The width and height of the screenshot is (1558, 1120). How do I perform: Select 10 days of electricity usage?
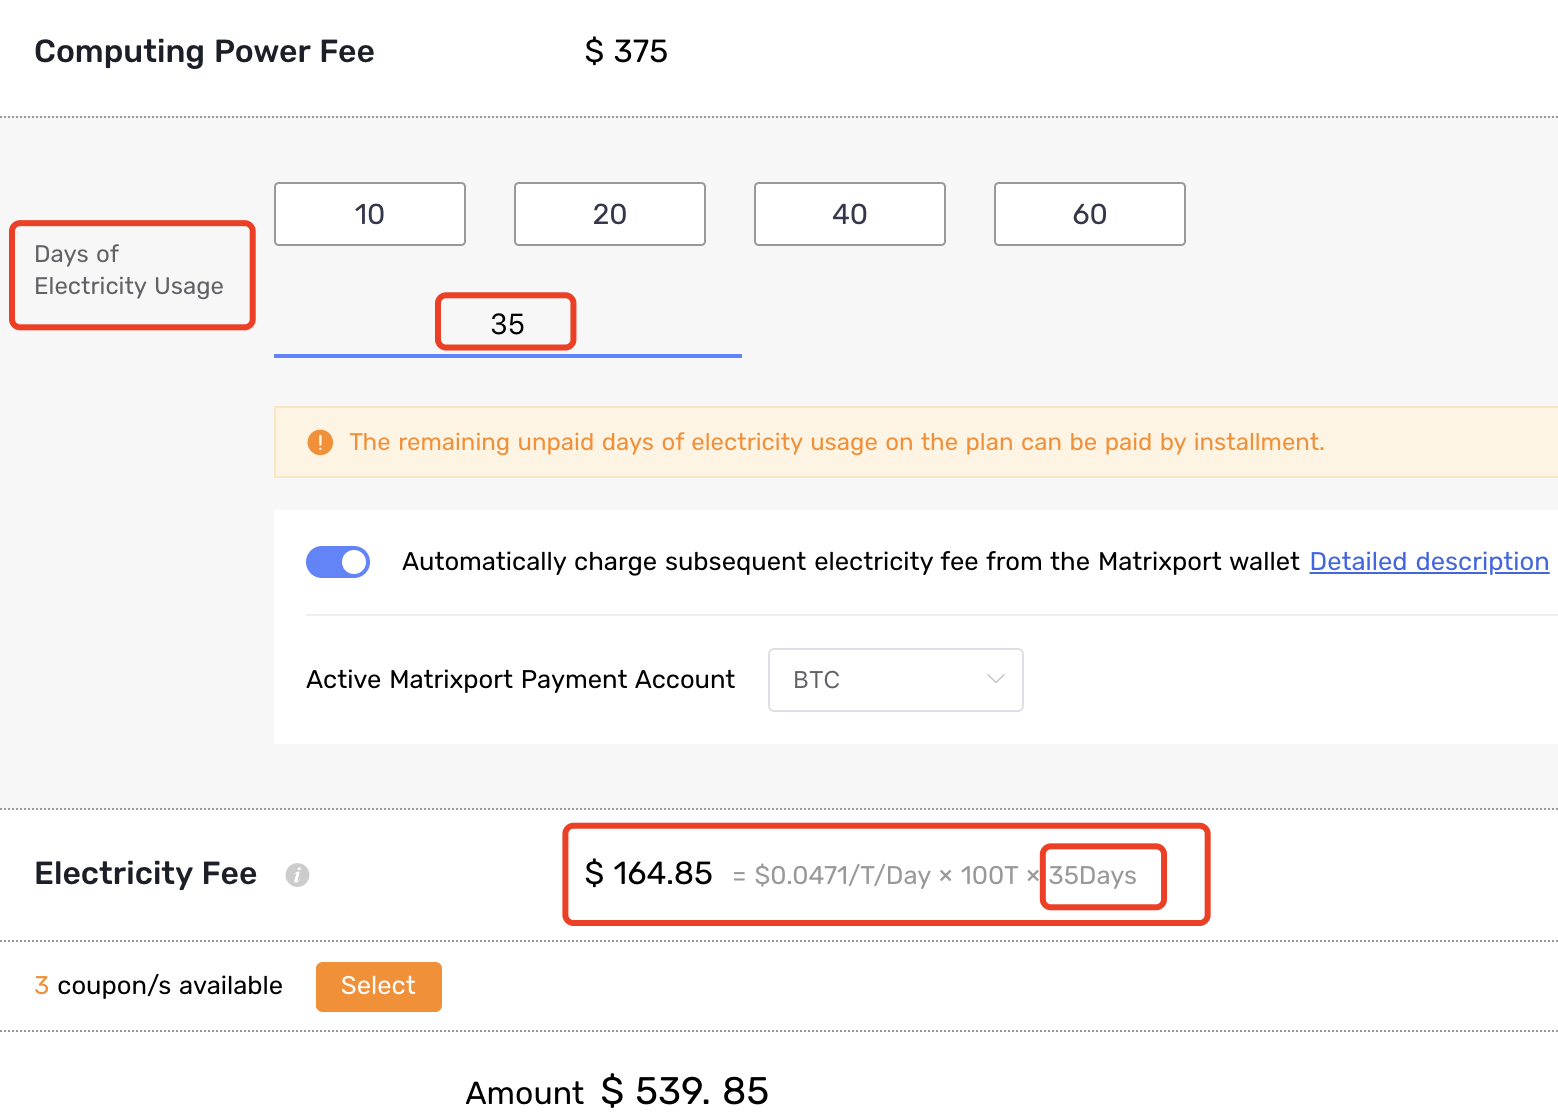pyautogui.click(x=370, y=214)
